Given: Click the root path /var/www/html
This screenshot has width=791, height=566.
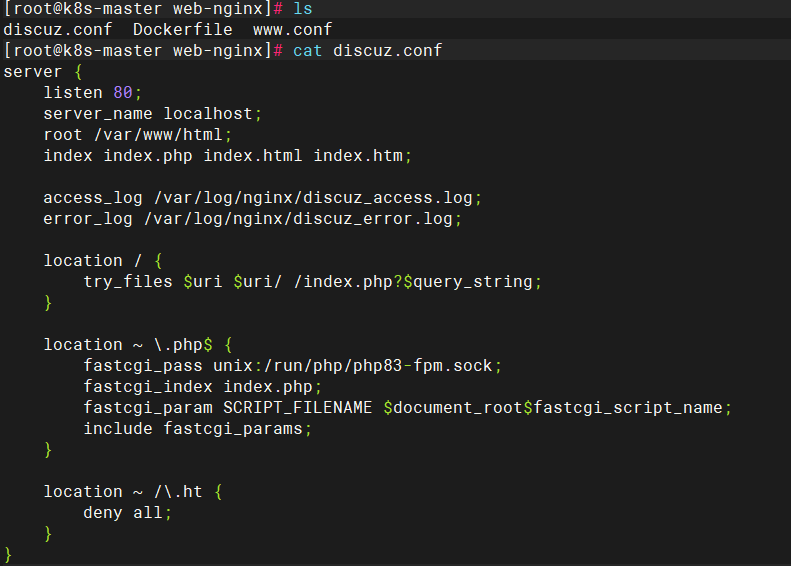Looking at the screenshot, I should [158, 135].
